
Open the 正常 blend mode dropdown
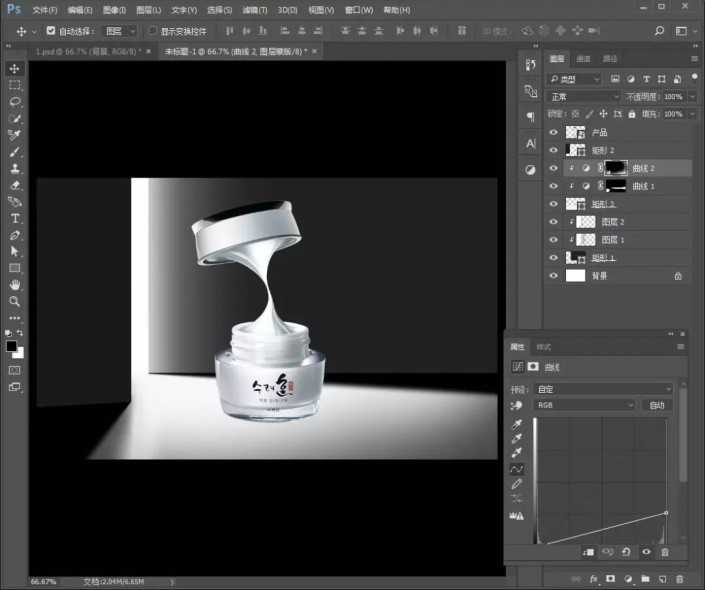tap(584, 97)
